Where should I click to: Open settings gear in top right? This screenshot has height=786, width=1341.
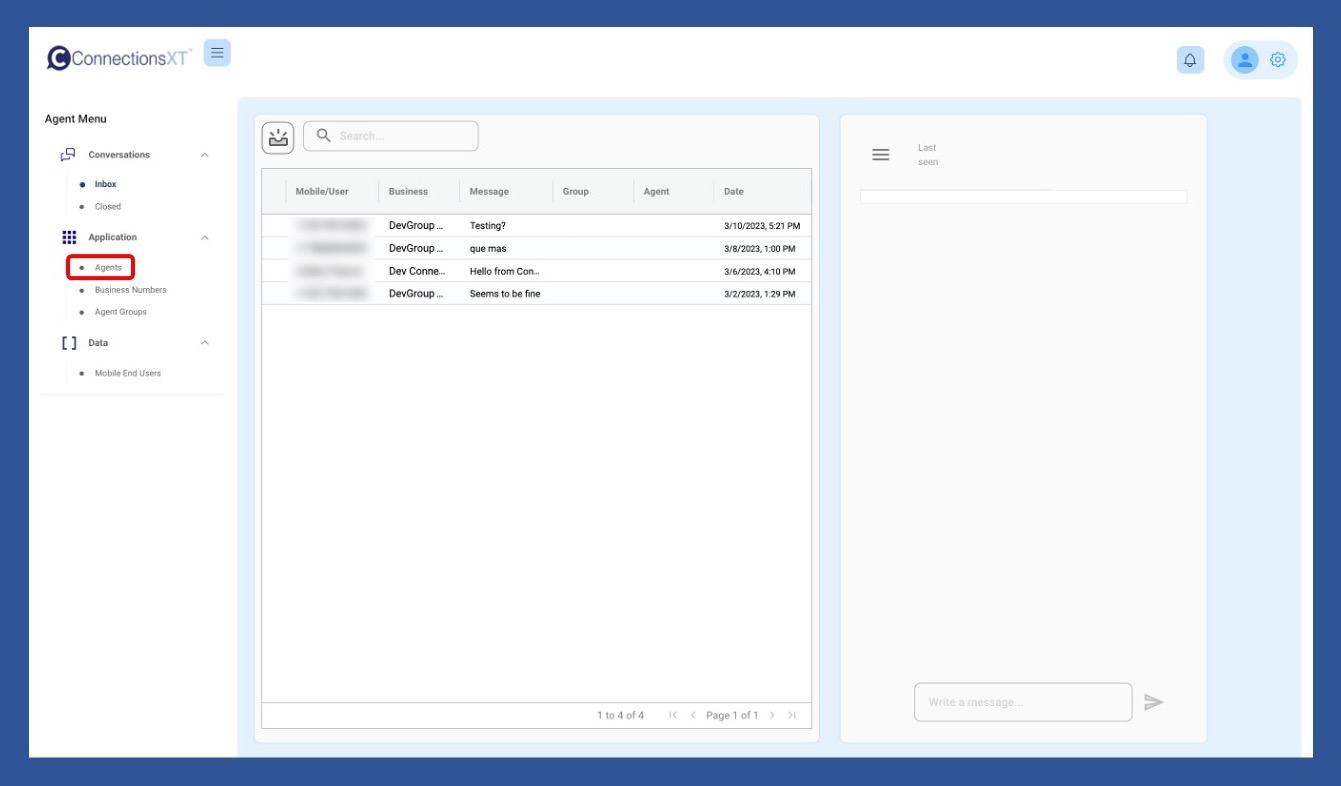tap(1277, 60)
